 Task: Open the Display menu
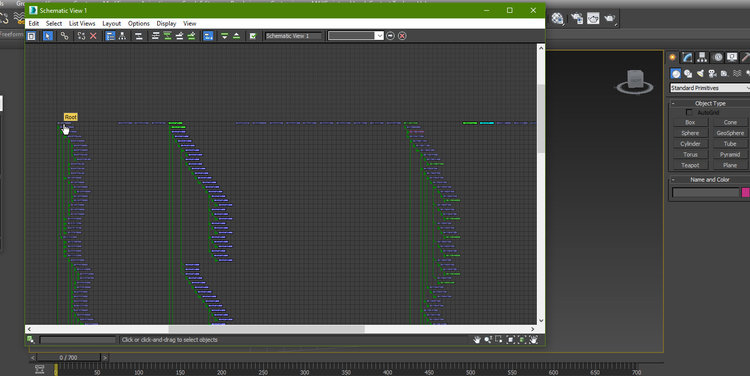tap(166, 23)
